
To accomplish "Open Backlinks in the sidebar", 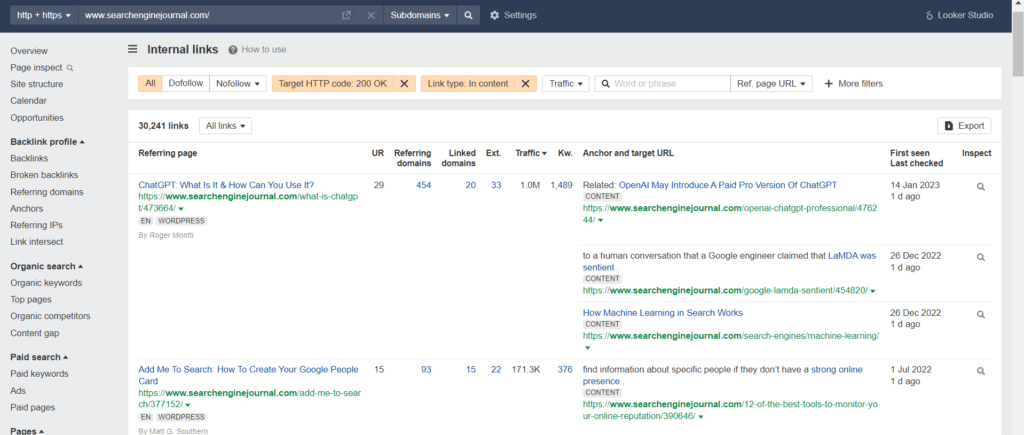I will point(29,159).
